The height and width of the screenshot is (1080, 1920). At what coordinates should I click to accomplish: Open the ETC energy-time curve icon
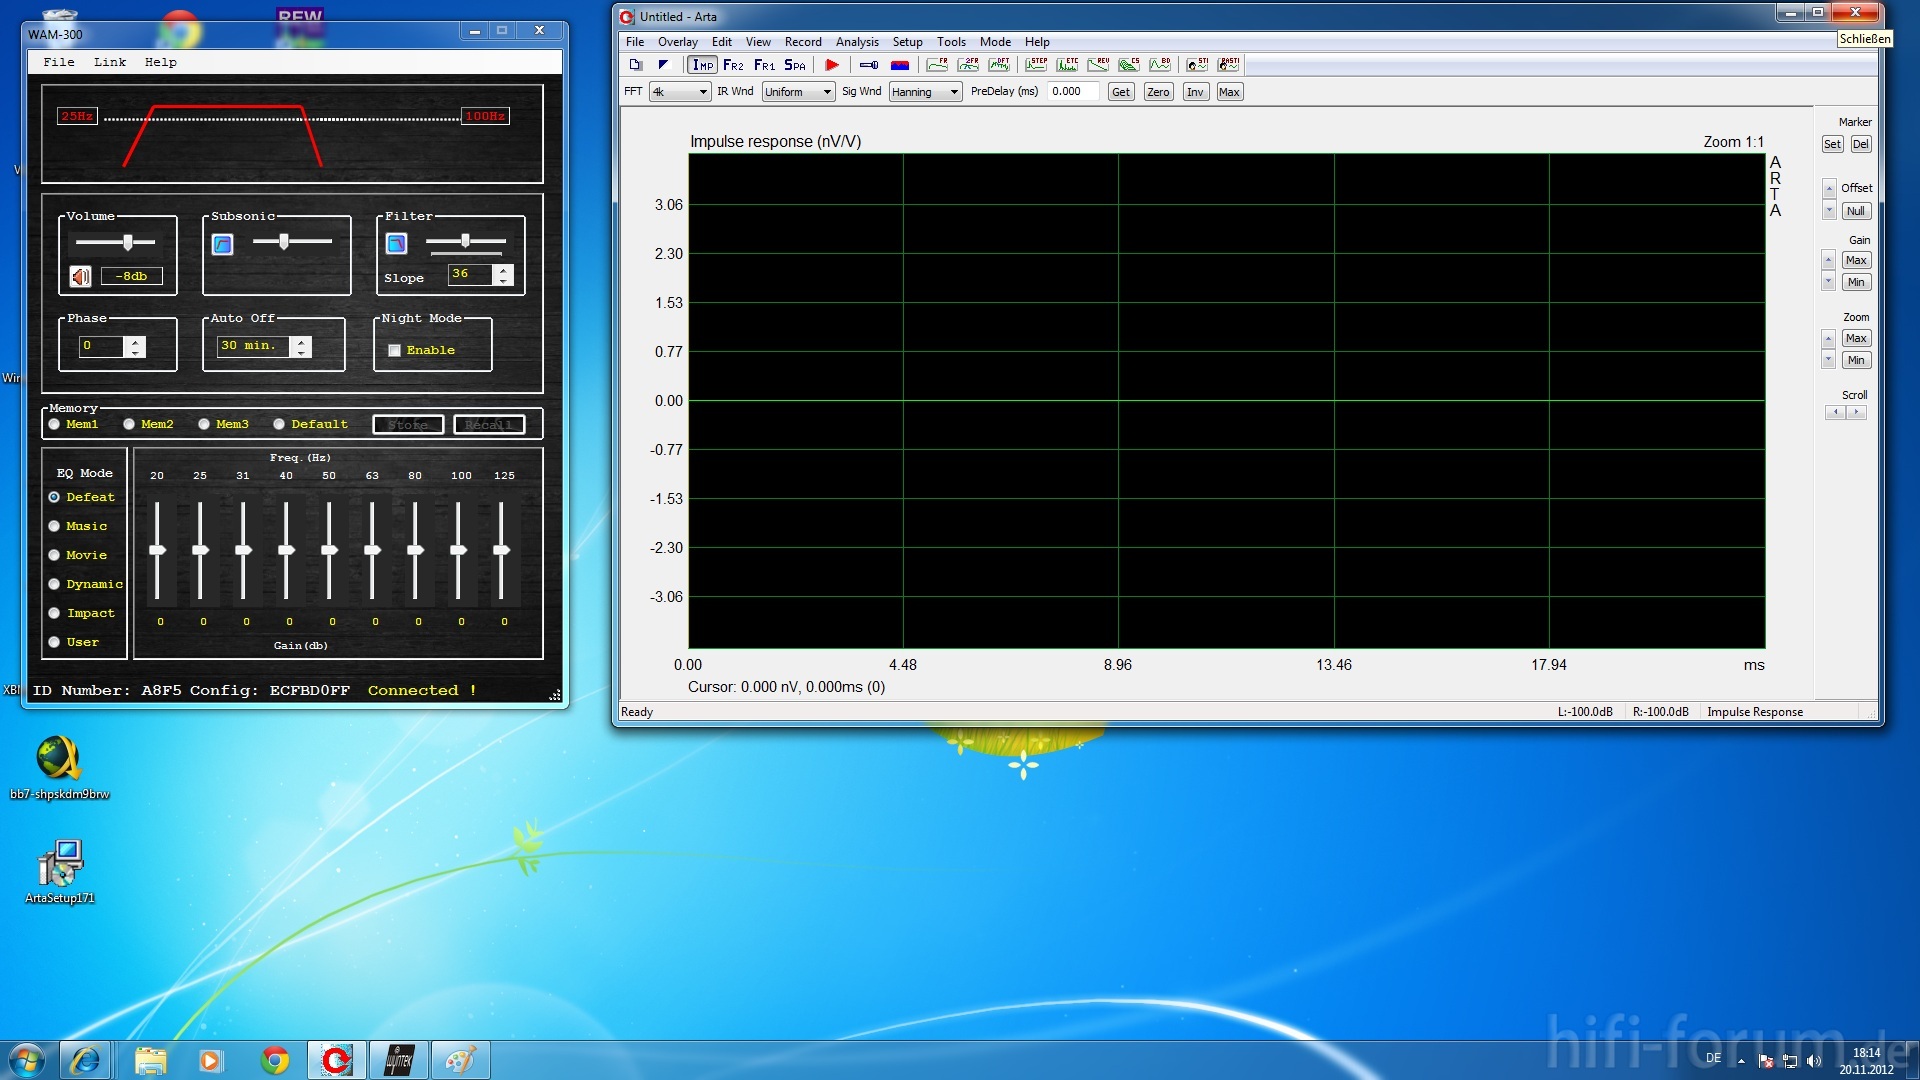coord(1067,65)
